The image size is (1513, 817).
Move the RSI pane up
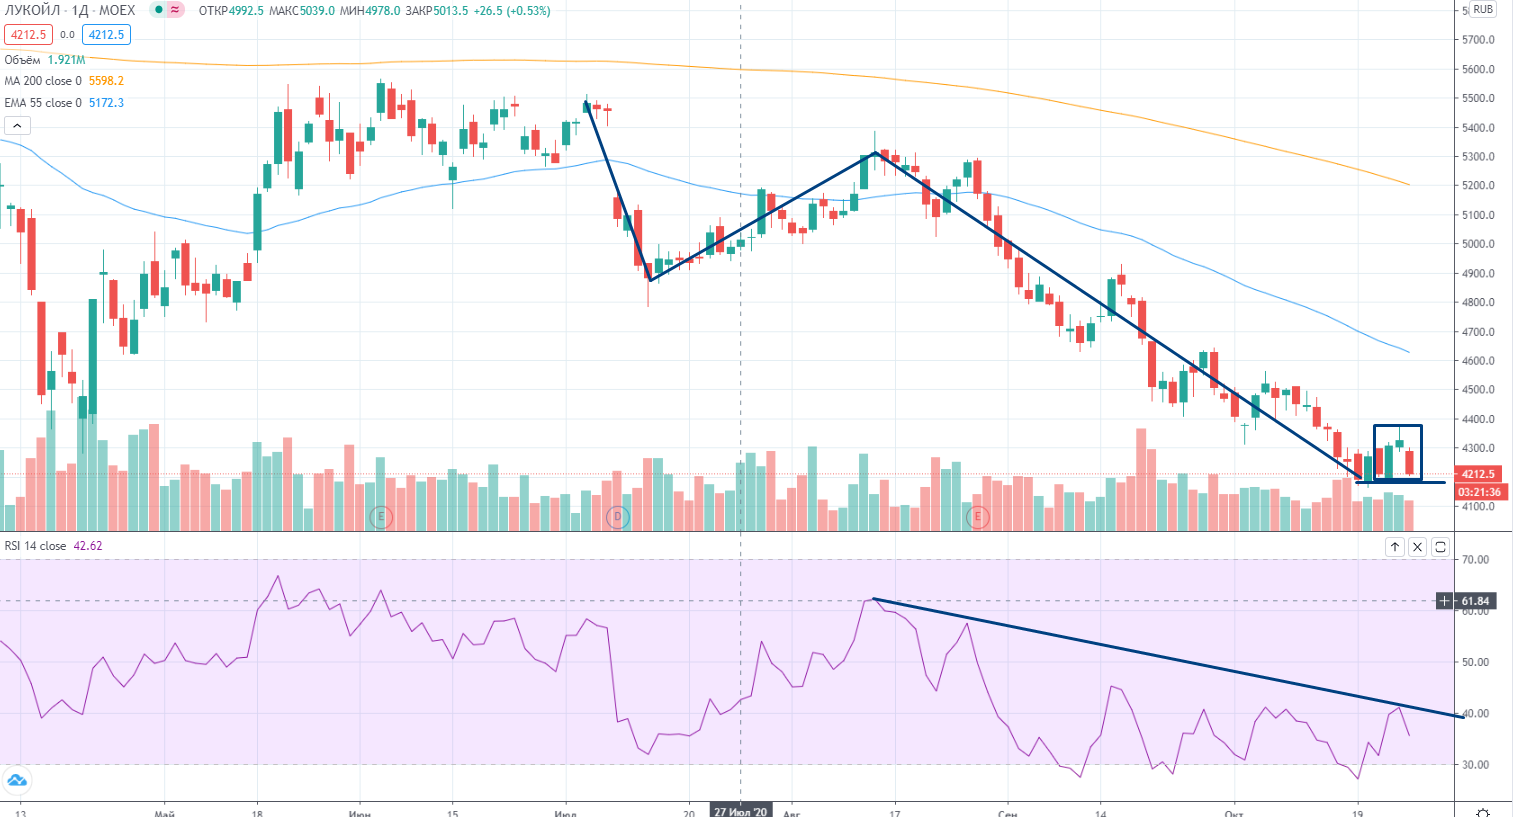tap(1394, 547)
